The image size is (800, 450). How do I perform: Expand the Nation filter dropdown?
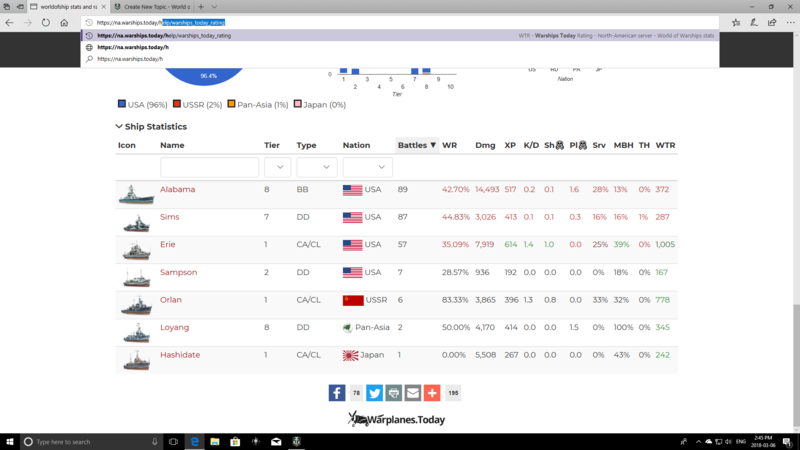(367, 167)
